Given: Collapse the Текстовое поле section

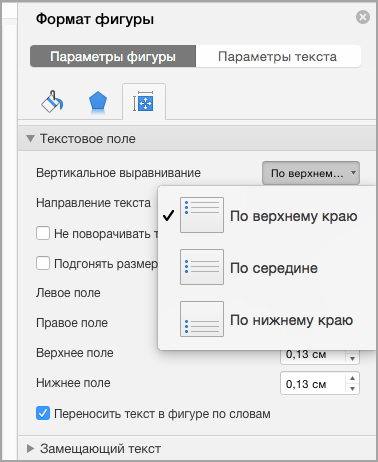Looking at the screenshot, I should [x=31, y=139].
